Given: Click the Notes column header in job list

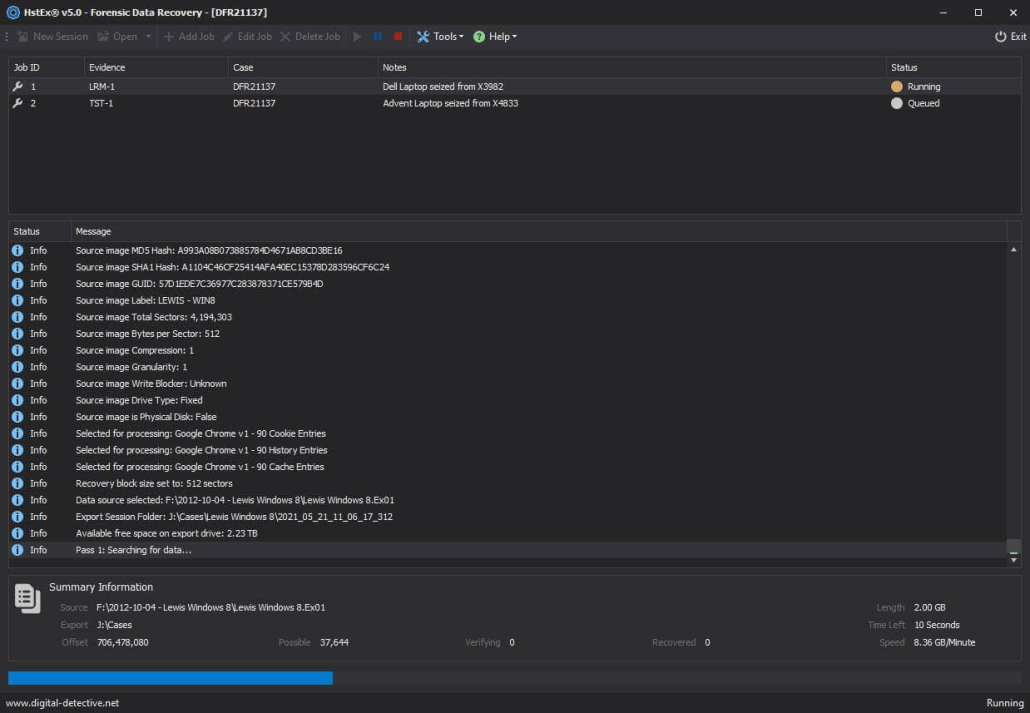Looking at the screenshot, I should [394, 67].
